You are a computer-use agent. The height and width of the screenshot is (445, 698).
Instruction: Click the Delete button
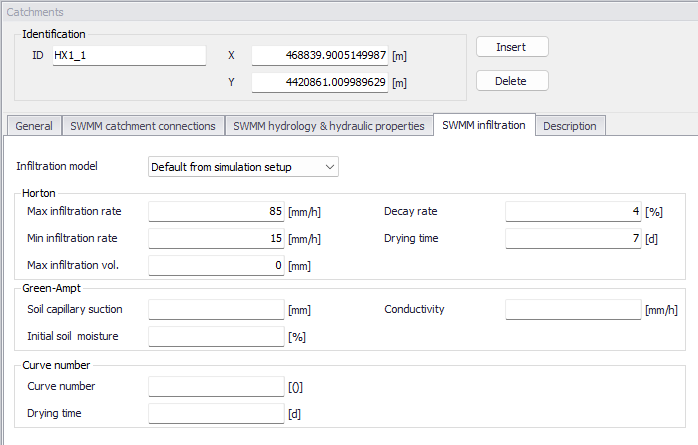(x=512, y=81)
